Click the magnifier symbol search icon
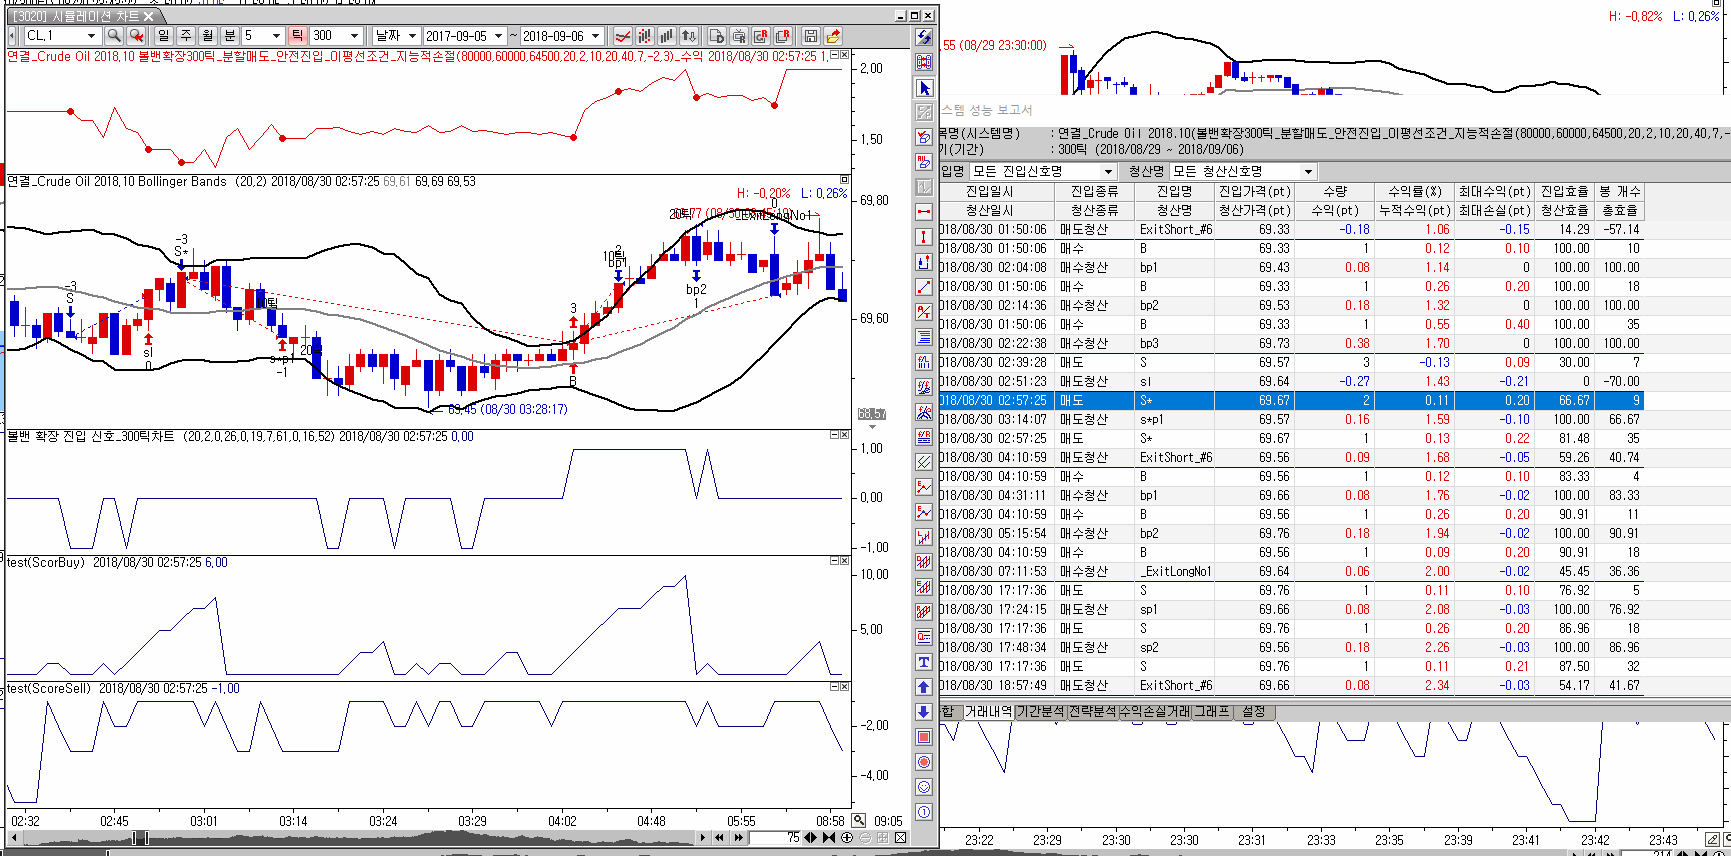This screenshot has height=856, width=1731. click(114, 36)
